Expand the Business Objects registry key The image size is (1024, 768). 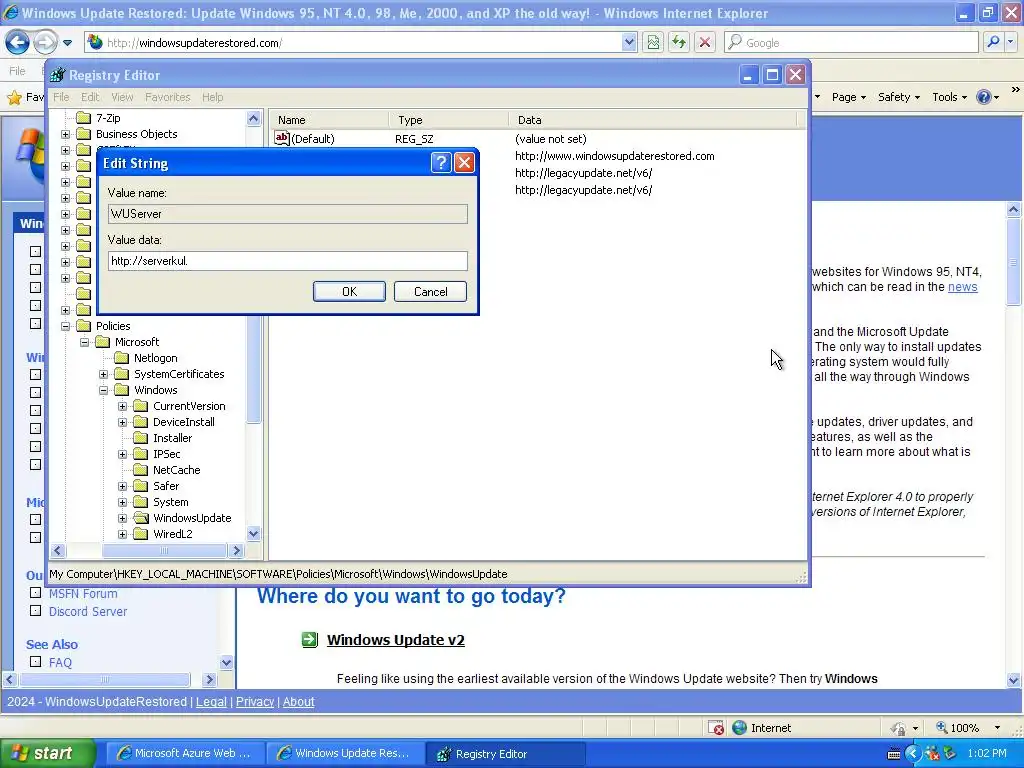point(65,135)
